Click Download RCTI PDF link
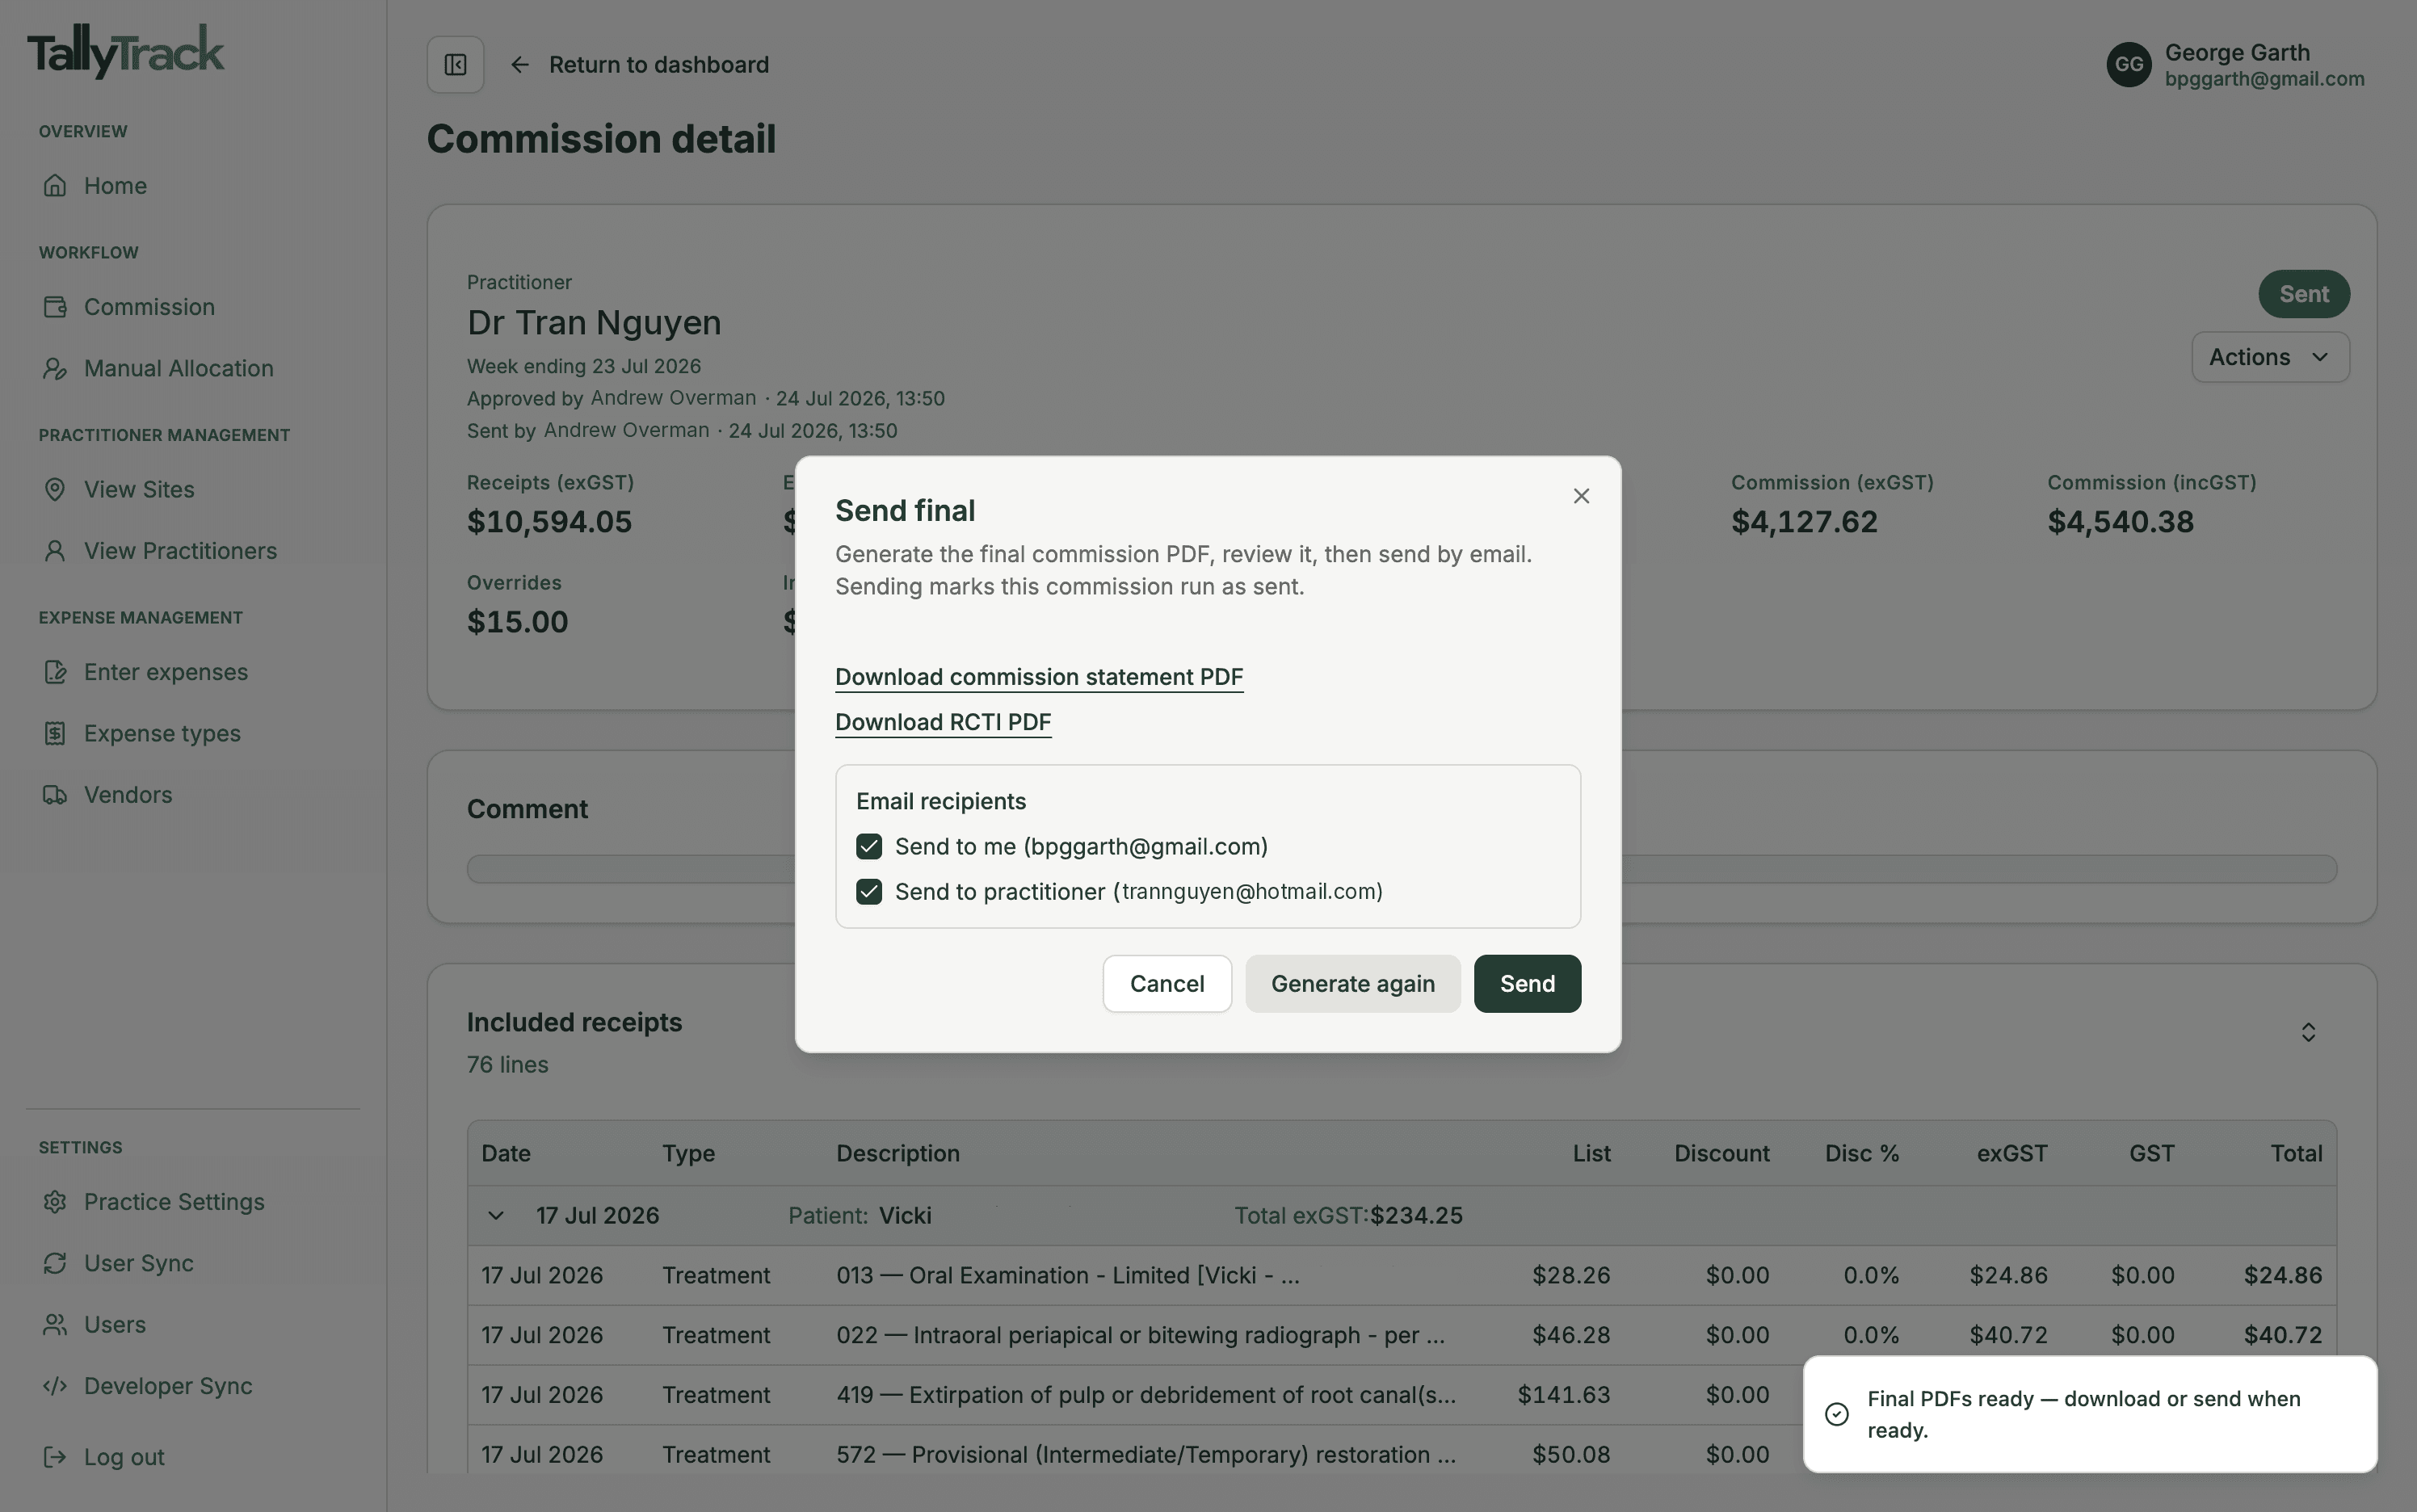This screenshot has width=2417, height=1512. [x=943, y=722]
